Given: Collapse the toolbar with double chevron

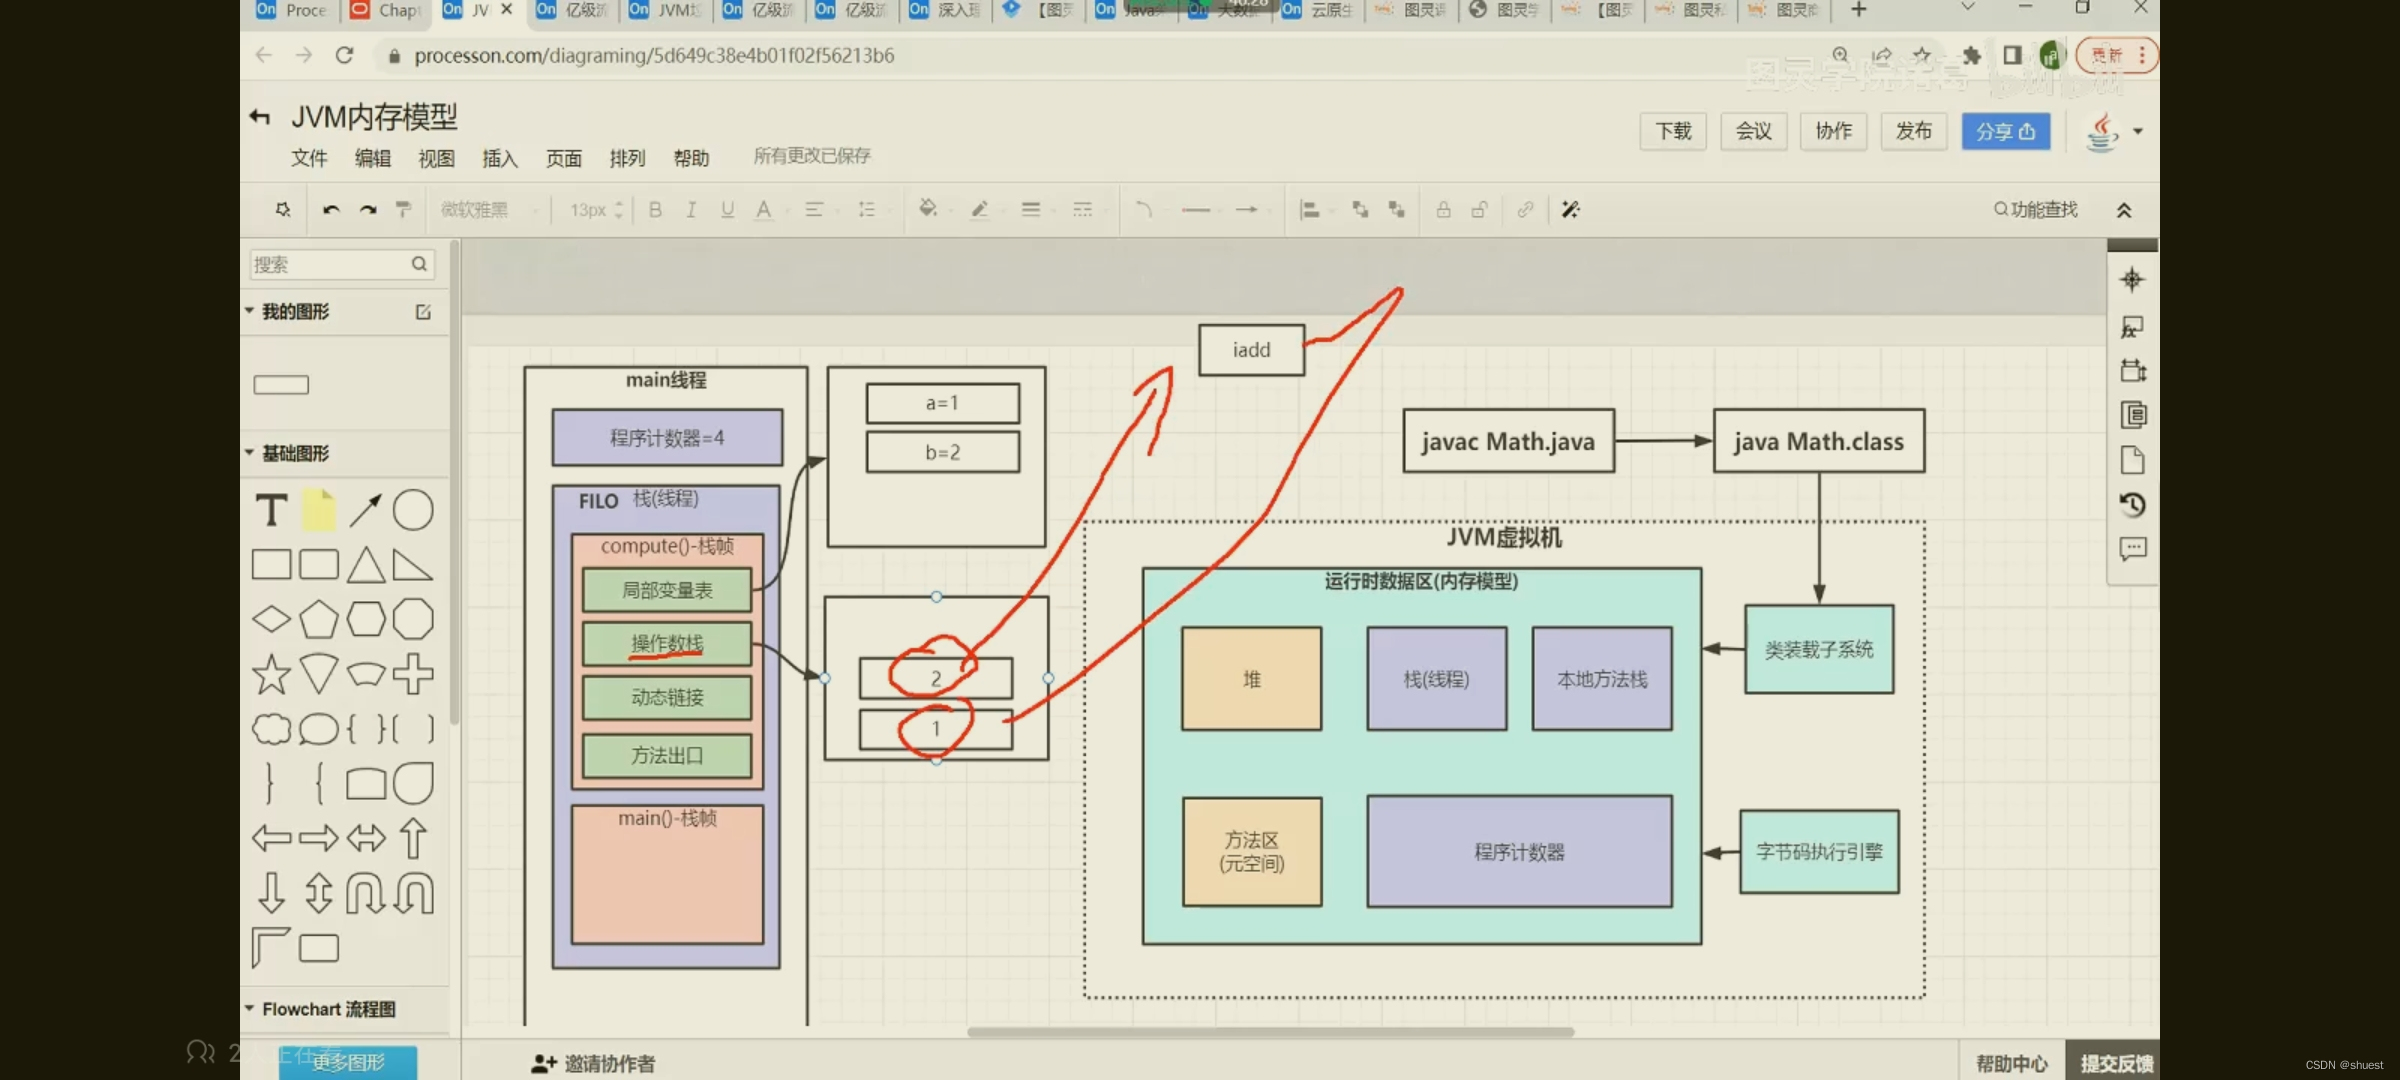Looking at the screenshot, I should tap(2124, 210).
